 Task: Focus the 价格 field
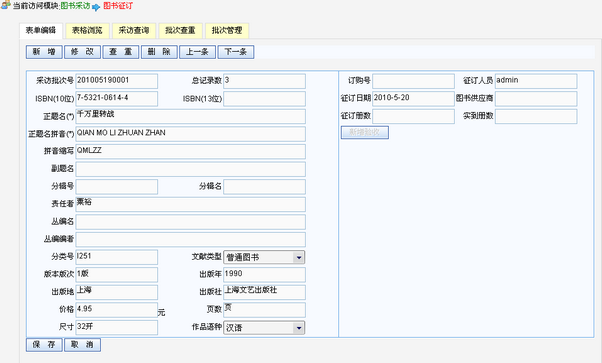point(116,310)
